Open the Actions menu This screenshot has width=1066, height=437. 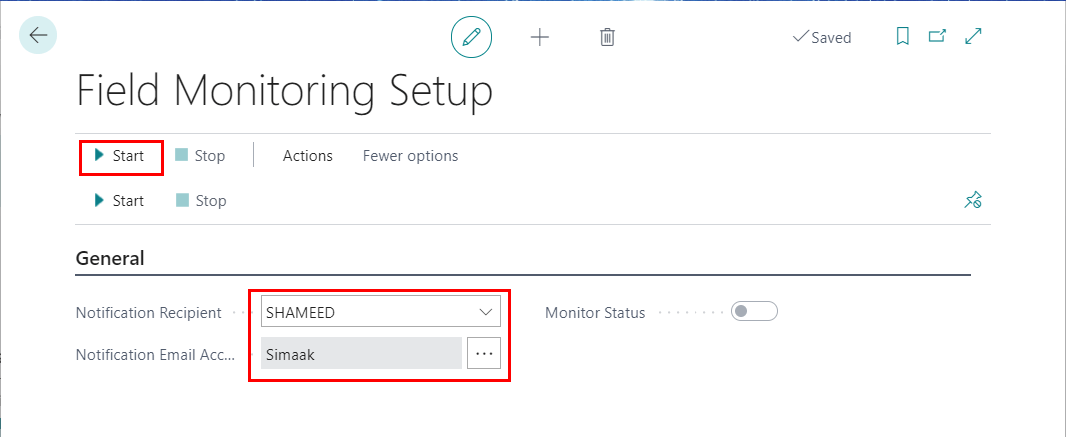pyautogui.click(x=307, y=156)
